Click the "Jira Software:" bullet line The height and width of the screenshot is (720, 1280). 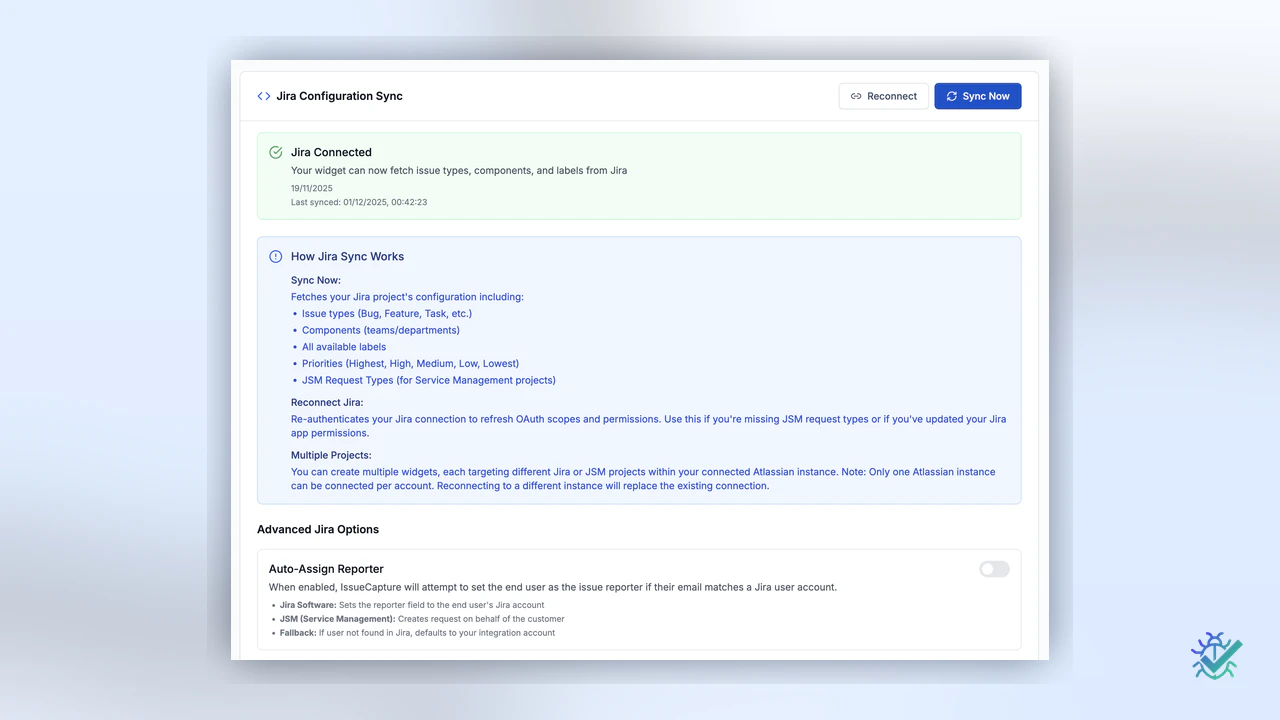[x=412, y=605]
